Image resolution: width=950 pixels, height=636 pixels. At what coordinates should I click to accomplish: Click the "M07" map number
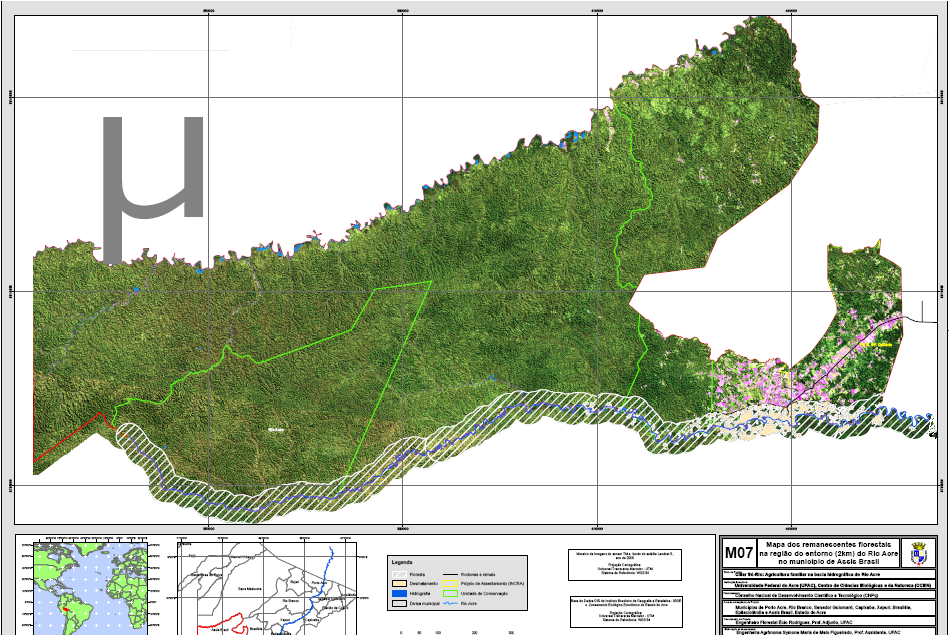(x=739, y=553)
